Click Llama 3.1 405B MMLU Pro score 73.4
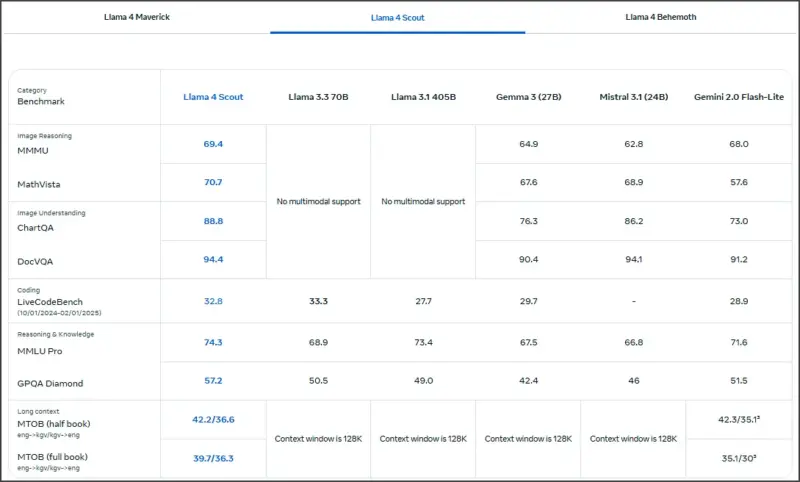Image resolution: width=800 pixels, height=482 pixels. (423, 342)
